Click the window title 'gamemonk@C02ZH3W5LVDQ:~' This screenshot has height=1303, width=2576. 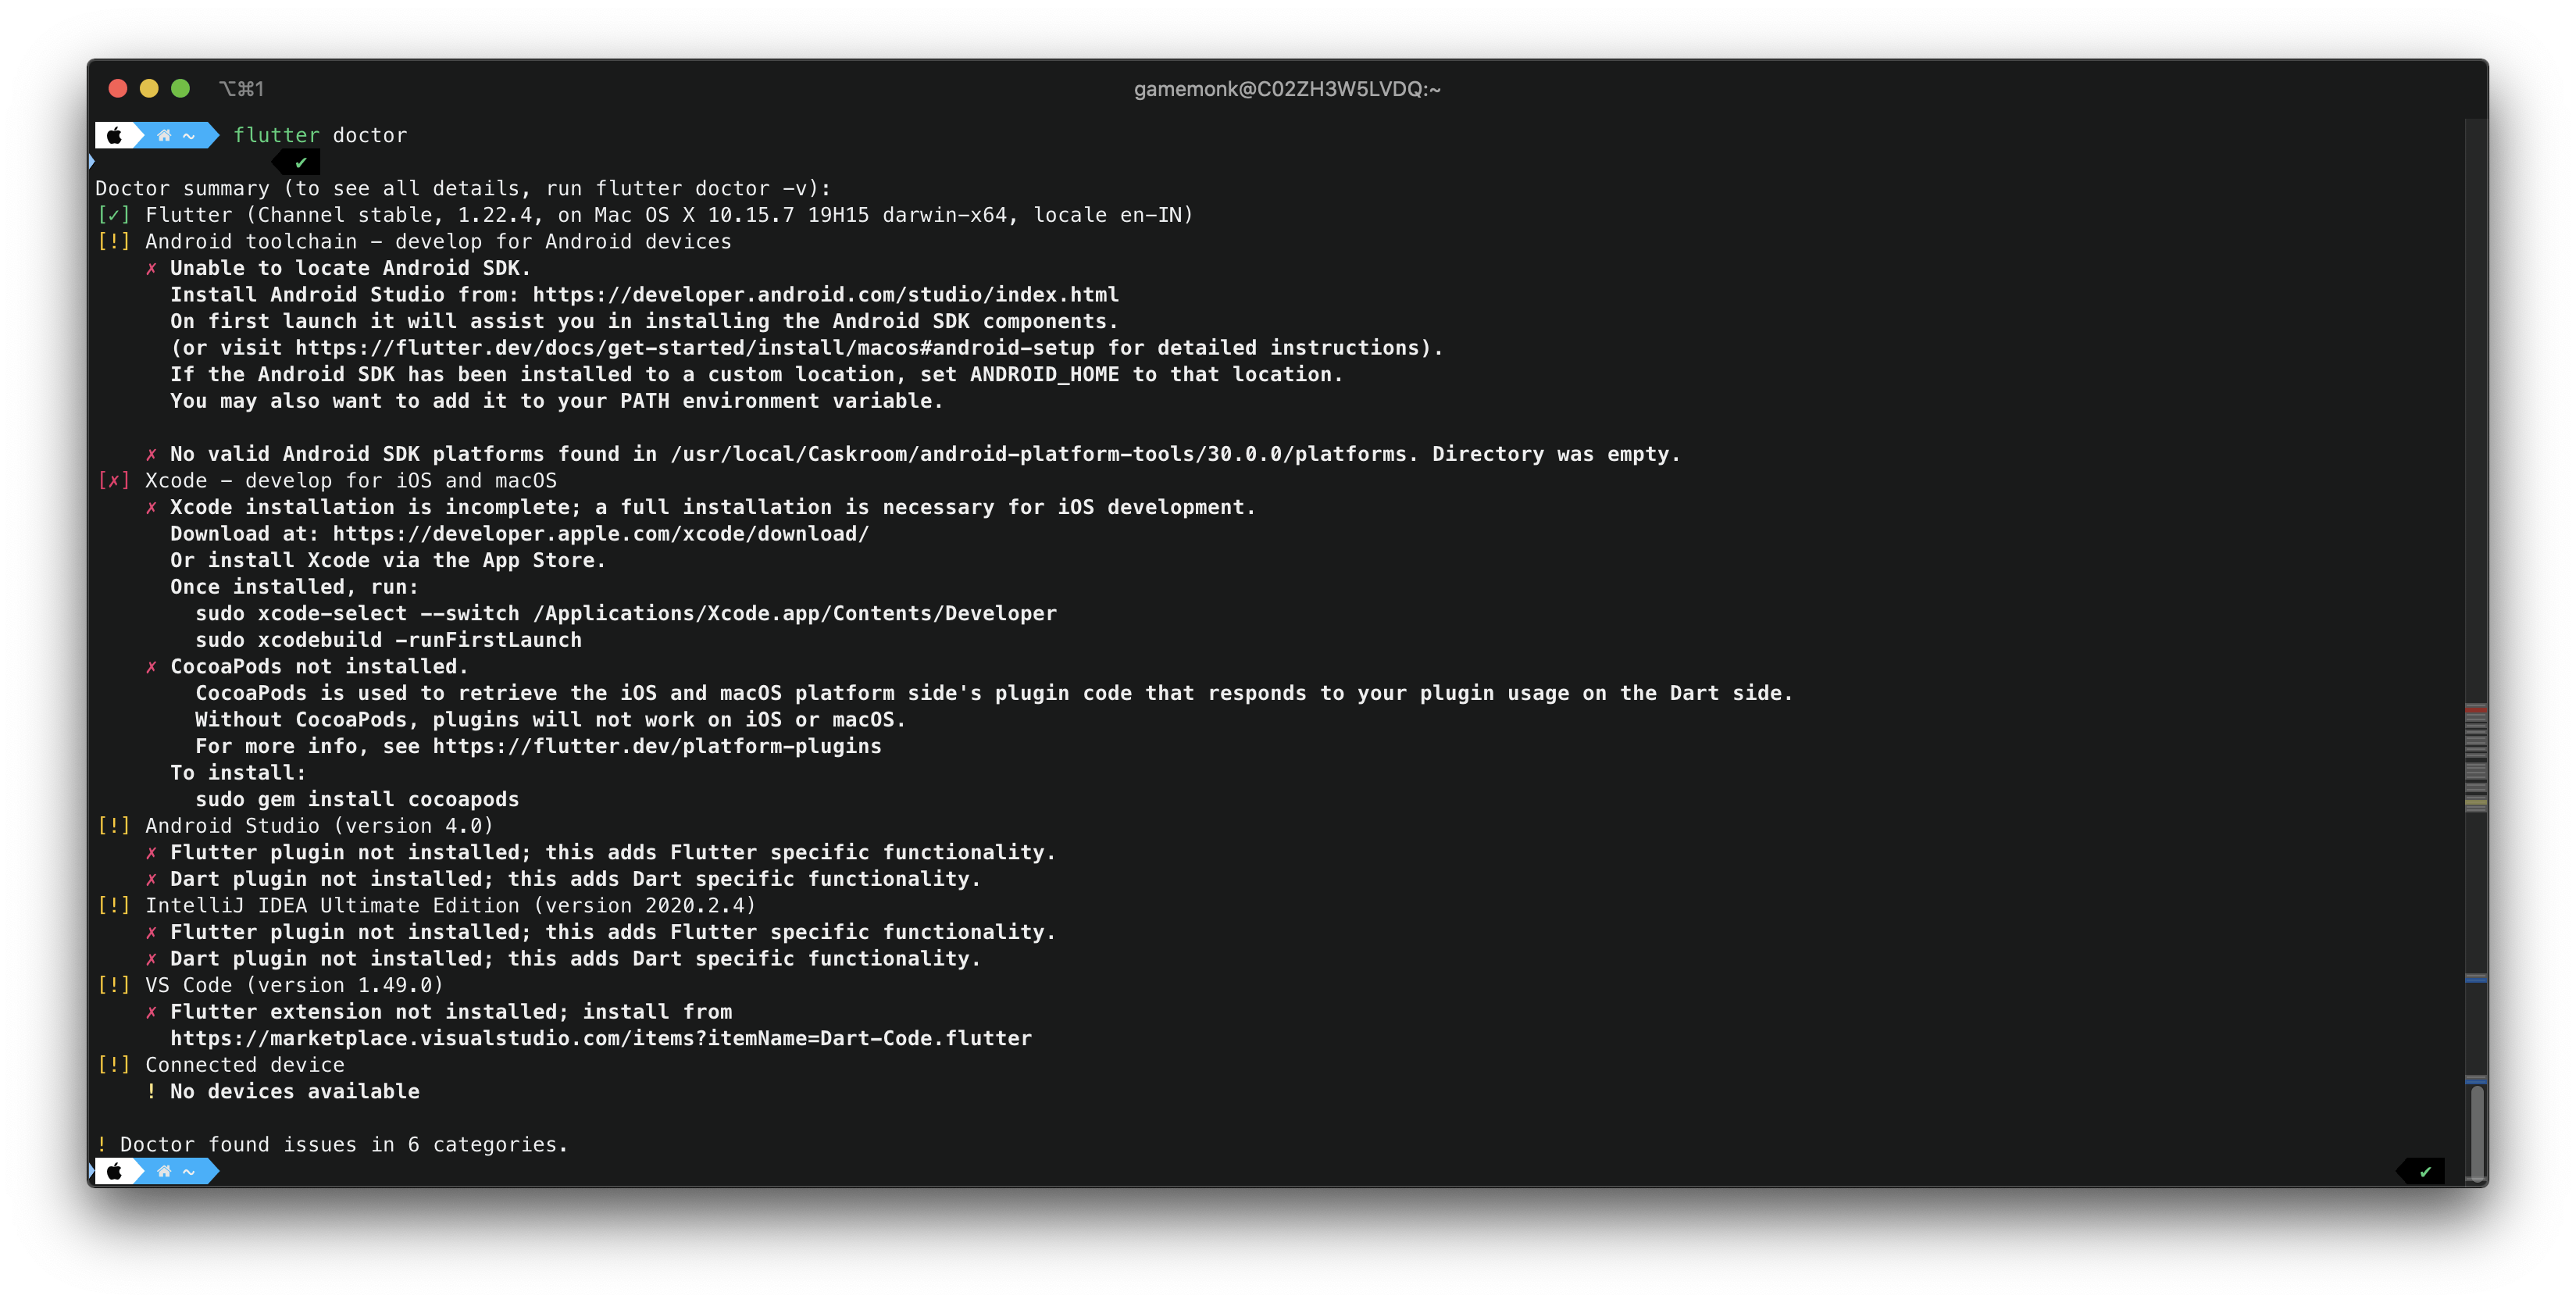coord(1287,89)
